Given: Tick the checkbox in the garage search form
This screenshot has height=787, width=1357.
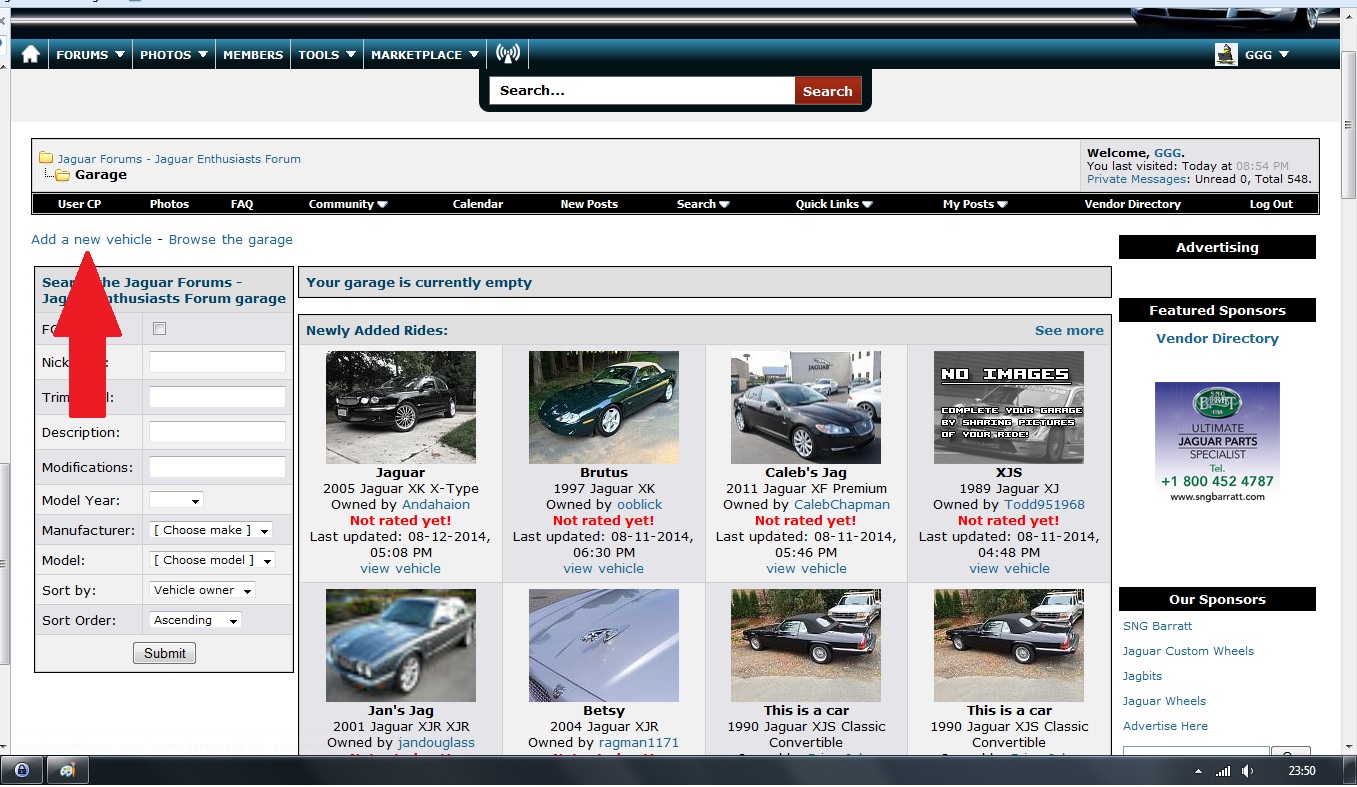Looking at the screenshot, I should click(x=159, y=329).
